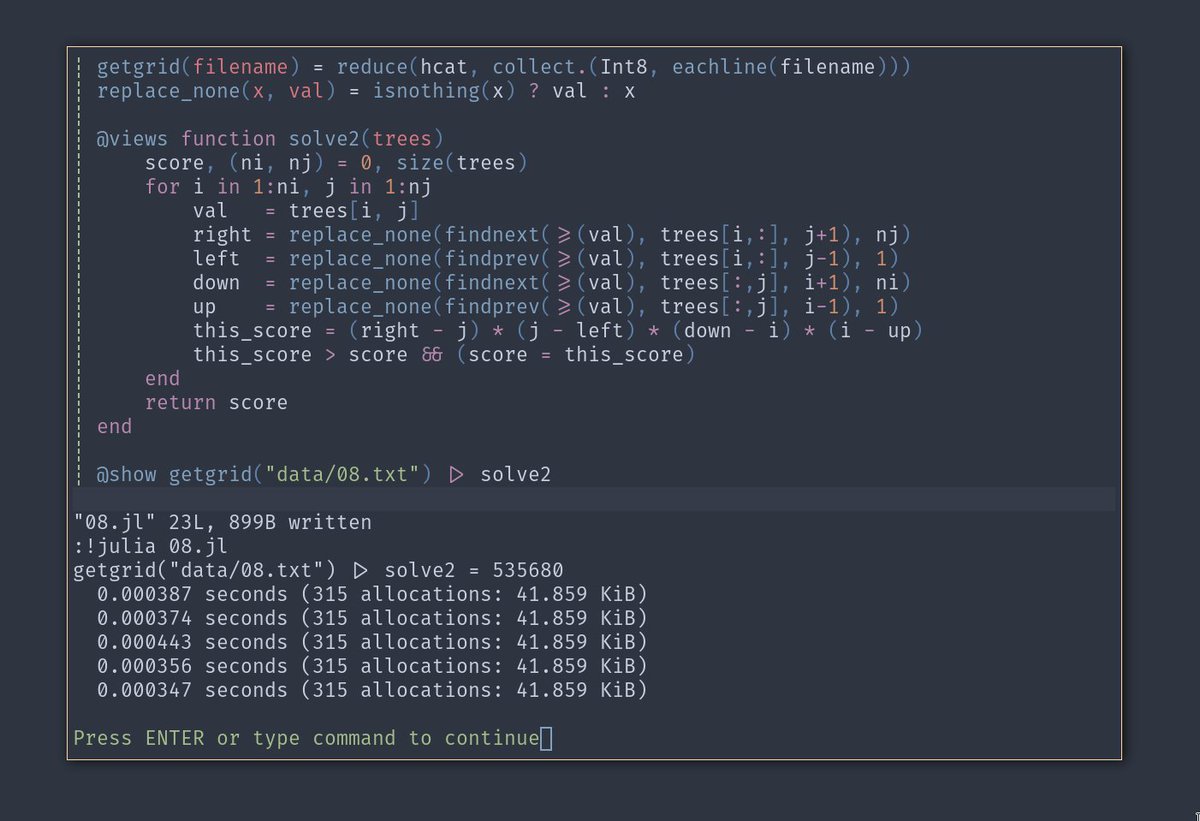
Task: Click 'Press ENTER or type command to continue' prompt
Action: [306, 738]
